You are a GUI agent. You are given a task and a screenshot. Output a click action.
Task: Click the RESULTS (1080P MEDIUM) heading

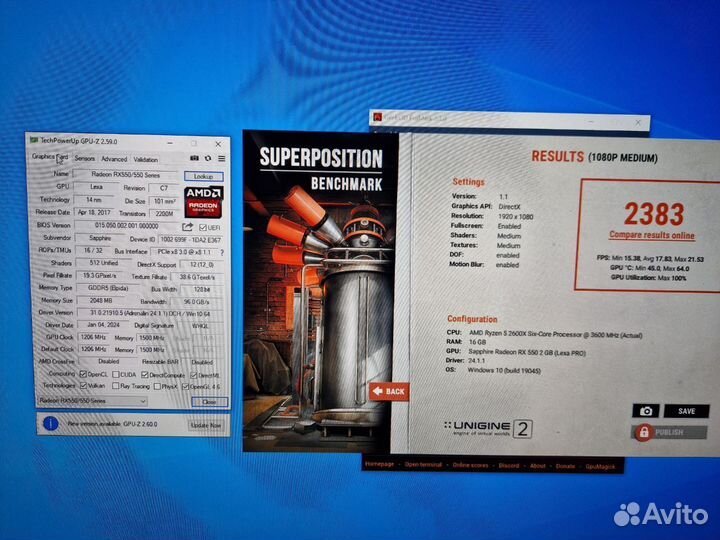pos(594,157)
